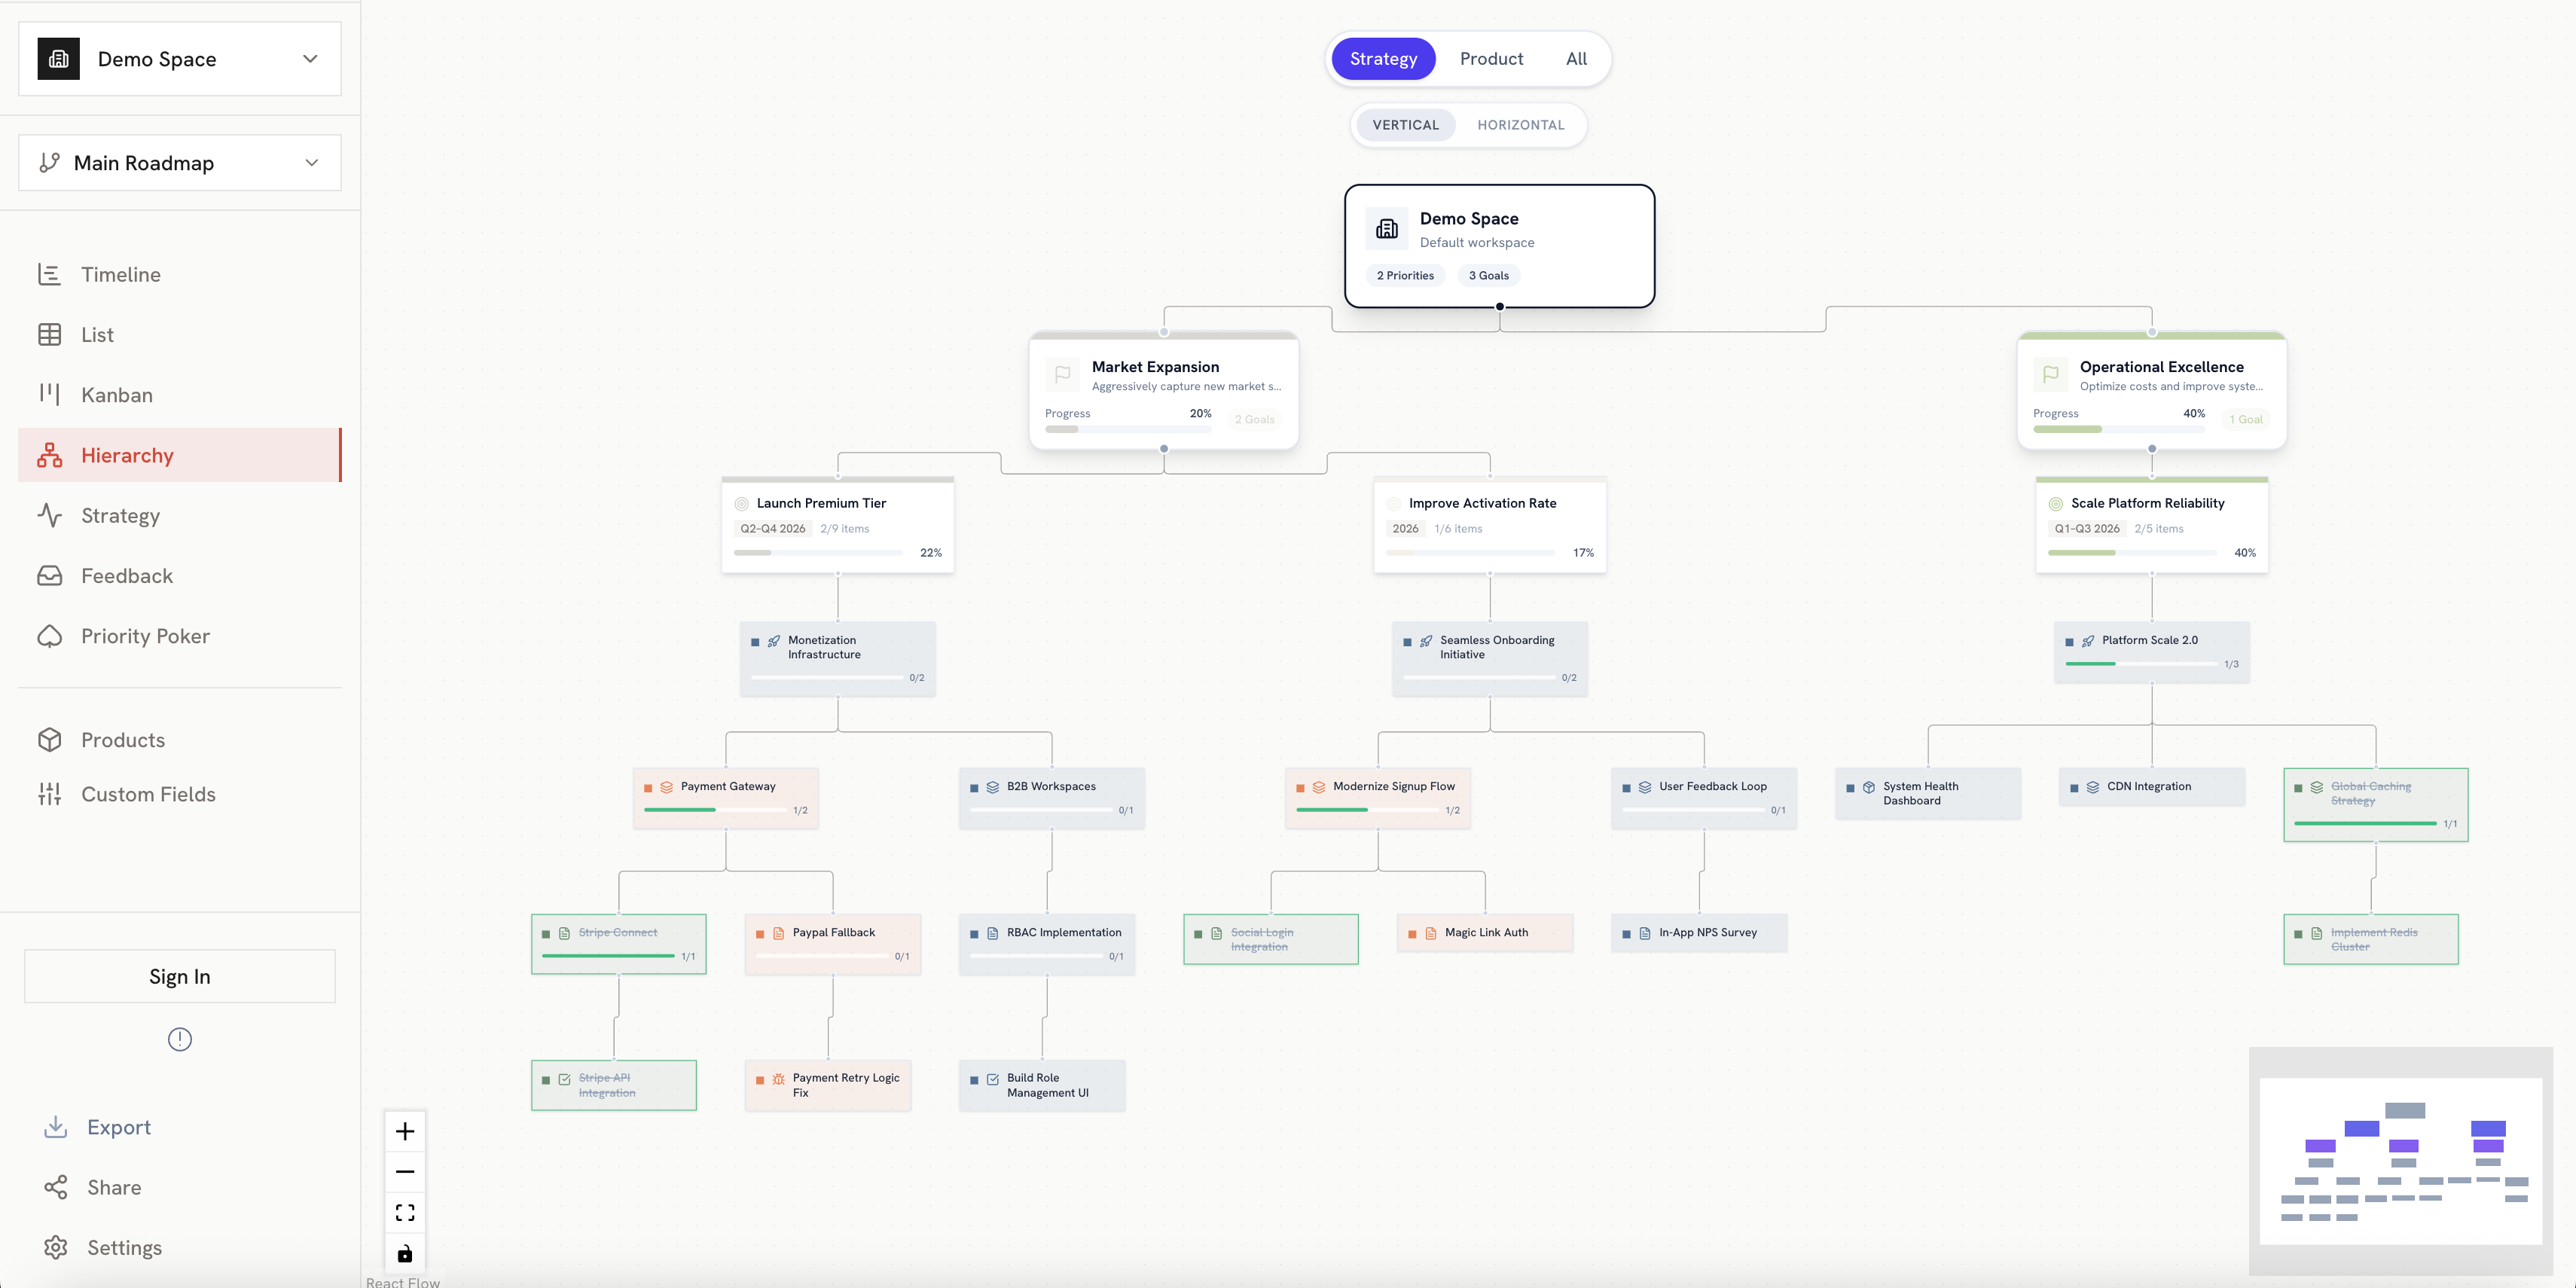The height and width of the screenshot is (1288, 2576).
Task: Click the Sign In button
Action: click(179, 975)
